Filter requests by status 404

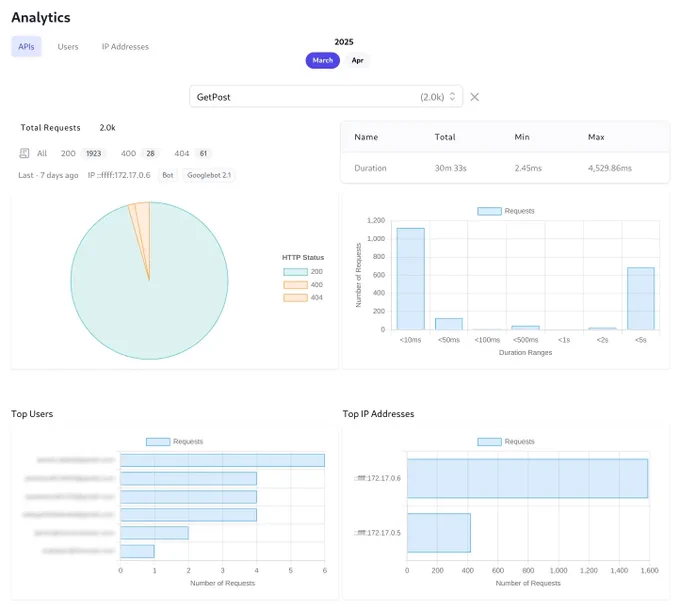pos(182,153)
